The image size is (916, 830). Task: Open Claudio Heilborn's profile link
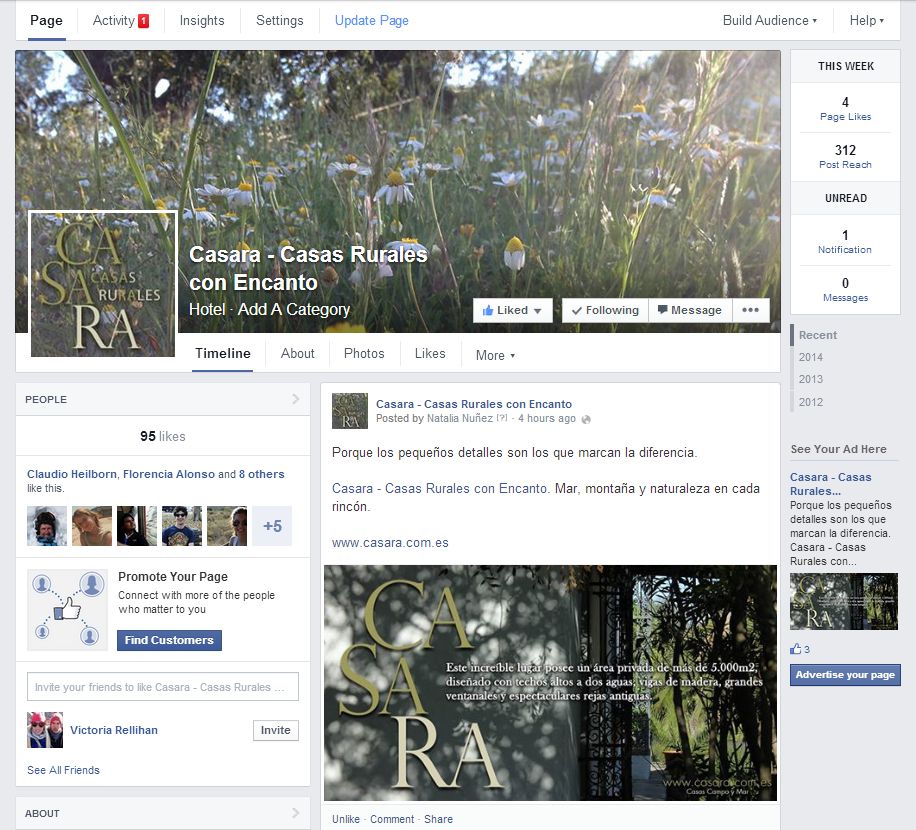[x=72, y=474]
